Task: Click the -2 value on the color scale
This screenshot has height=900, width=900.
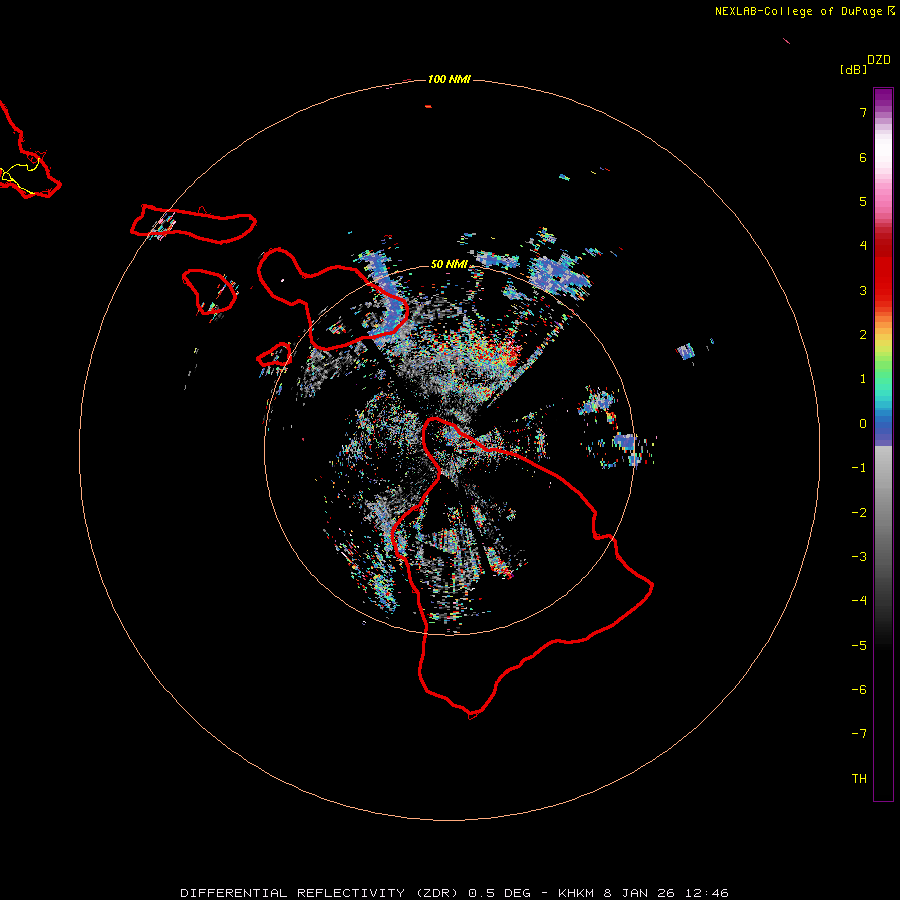Action: coord(859,513)
